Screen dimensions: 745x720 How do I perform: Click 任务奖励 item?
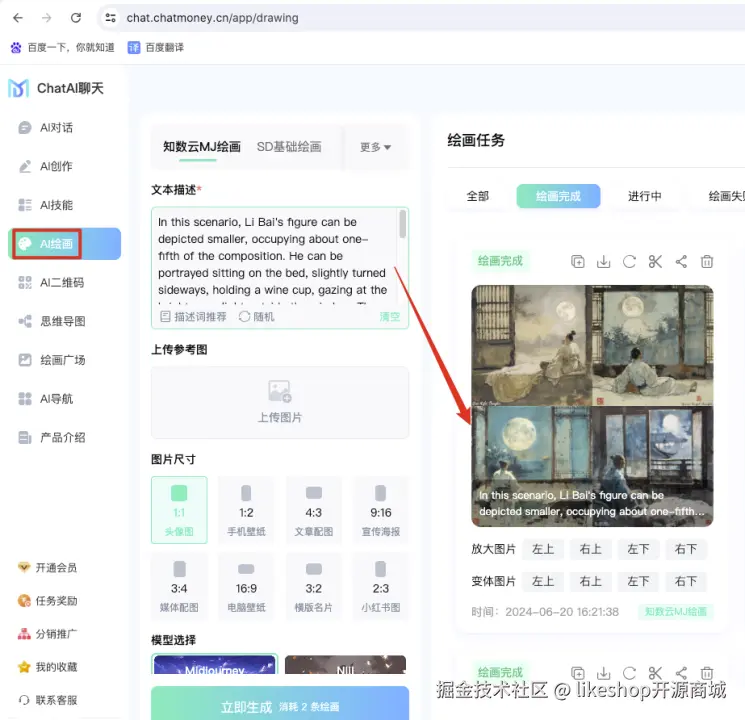pos(48,601)
